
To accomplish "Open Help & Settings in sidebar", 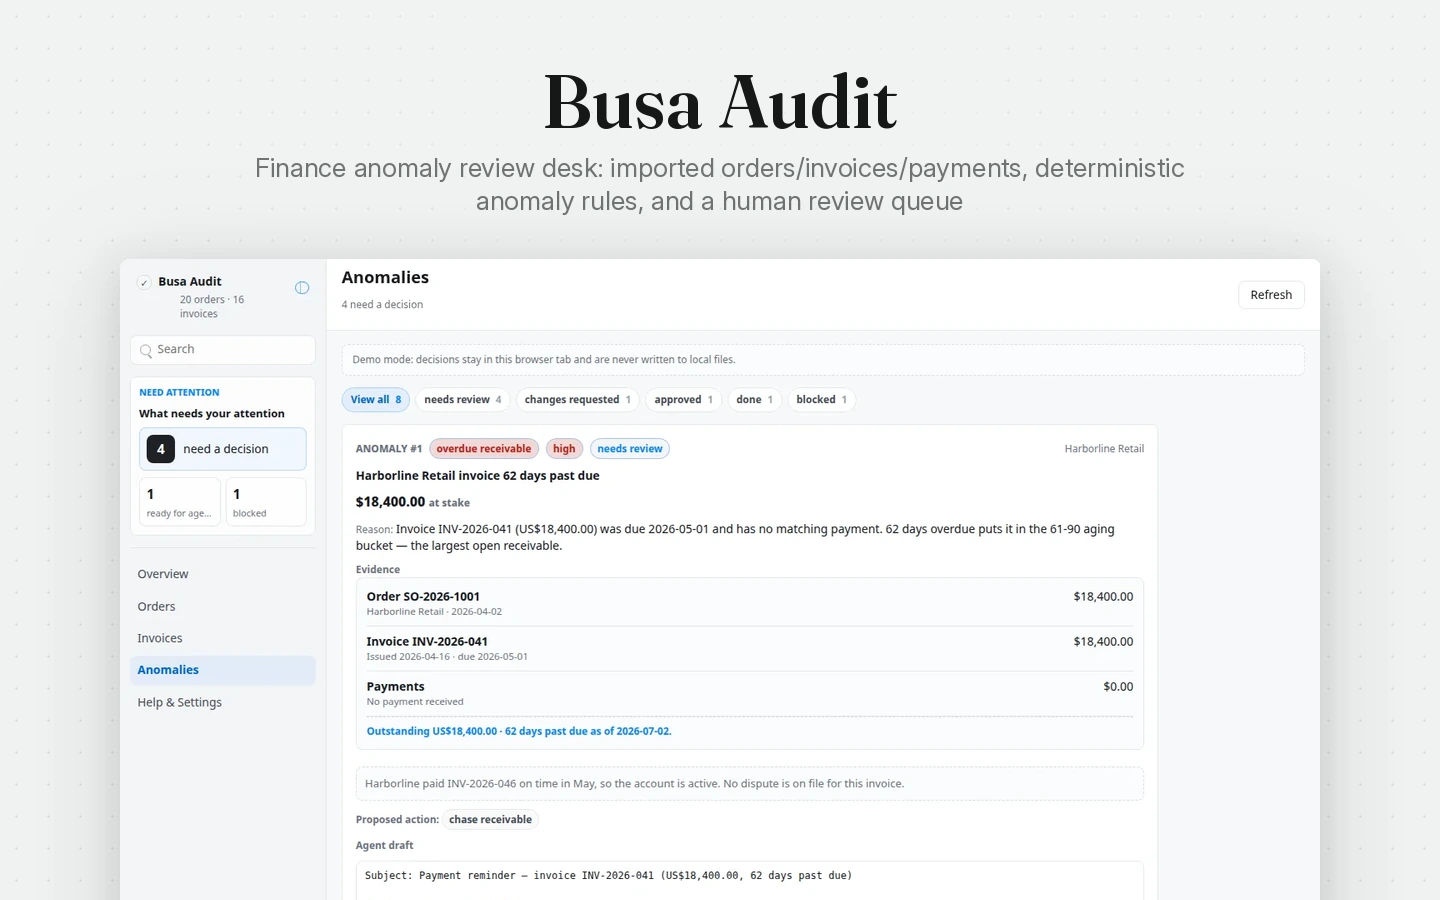I will pos(223,702).
